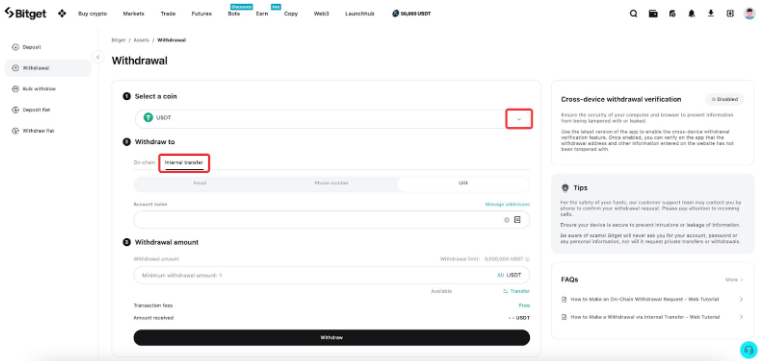The image size is (761, 361).
Task: Open the address book icon in account field
Action: click(517, 220)
